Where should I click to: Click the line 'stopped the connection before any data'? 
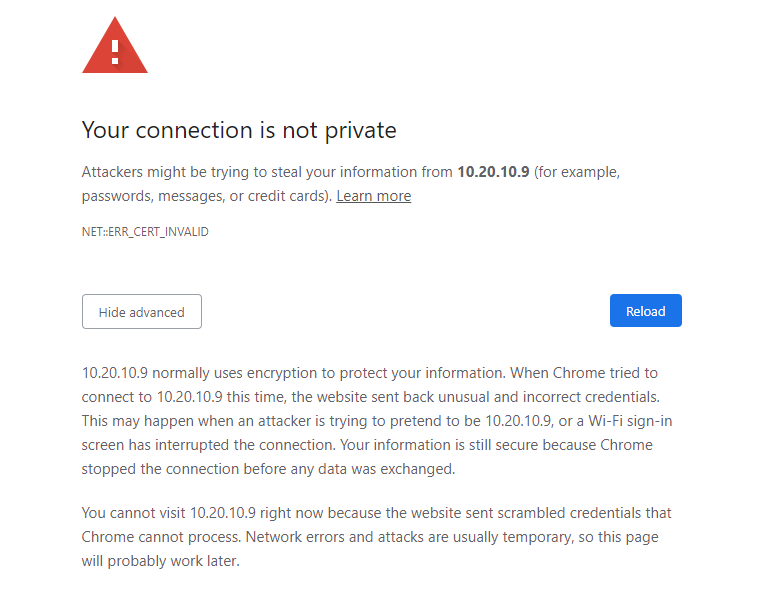(268, 469)
